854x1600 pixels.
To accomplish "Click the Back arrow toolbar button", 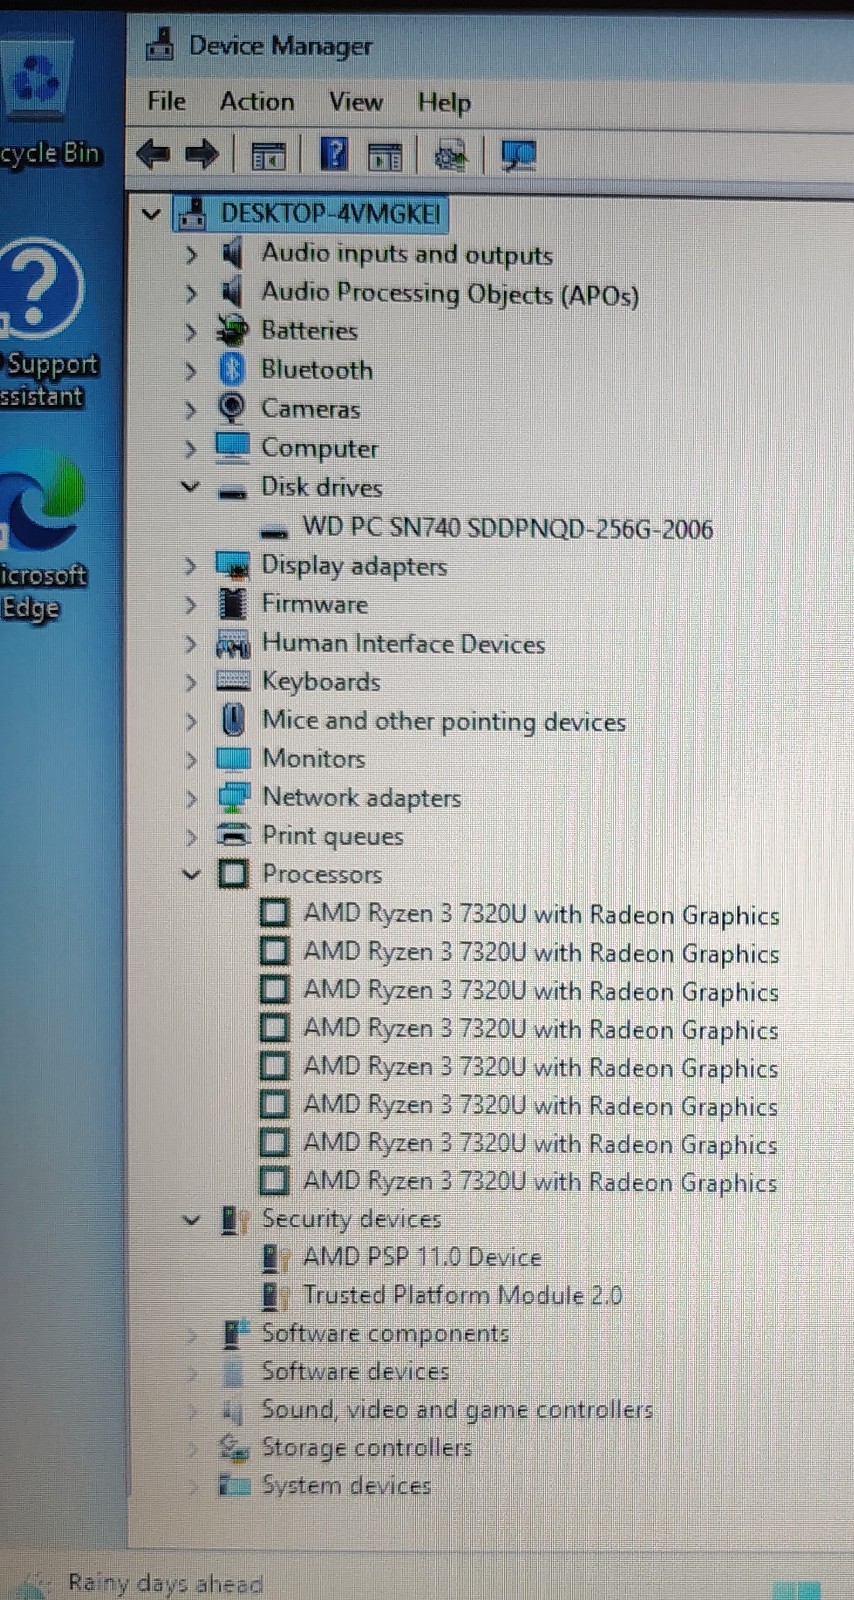I will (153, 155).
